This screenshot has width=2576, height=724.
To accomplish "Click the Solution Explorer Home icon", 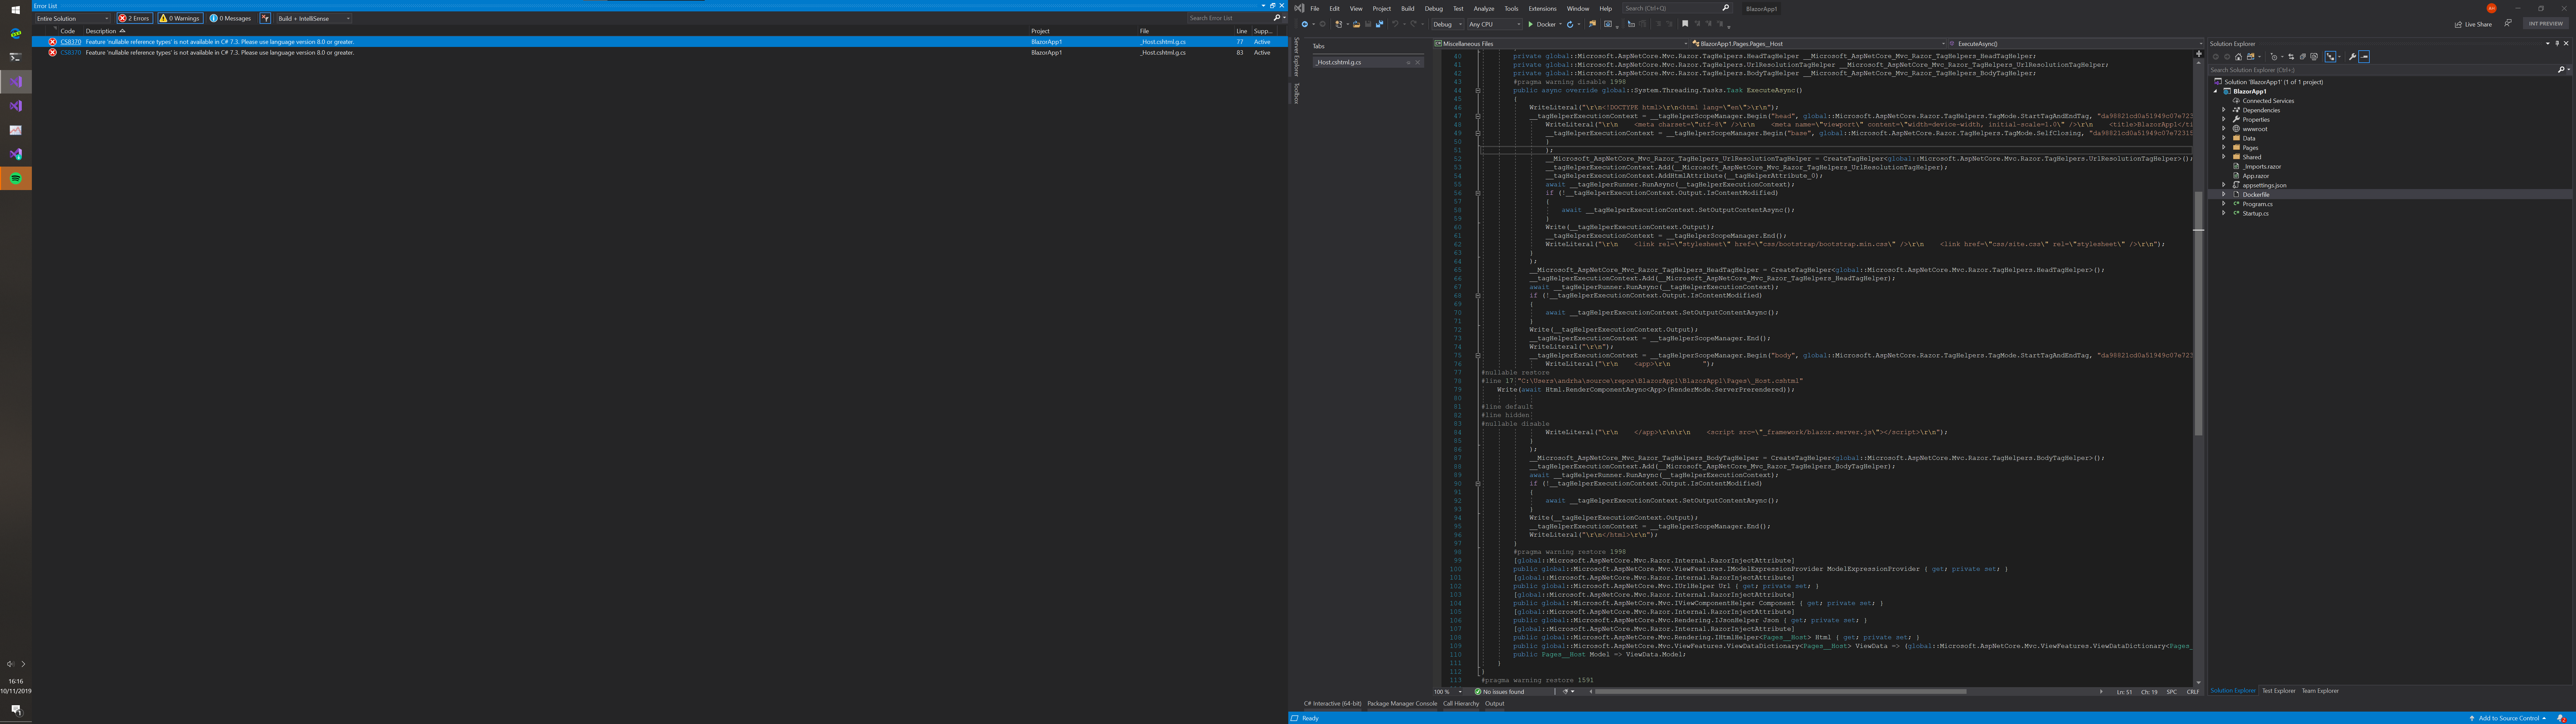I will click(x=2239, y=57).
